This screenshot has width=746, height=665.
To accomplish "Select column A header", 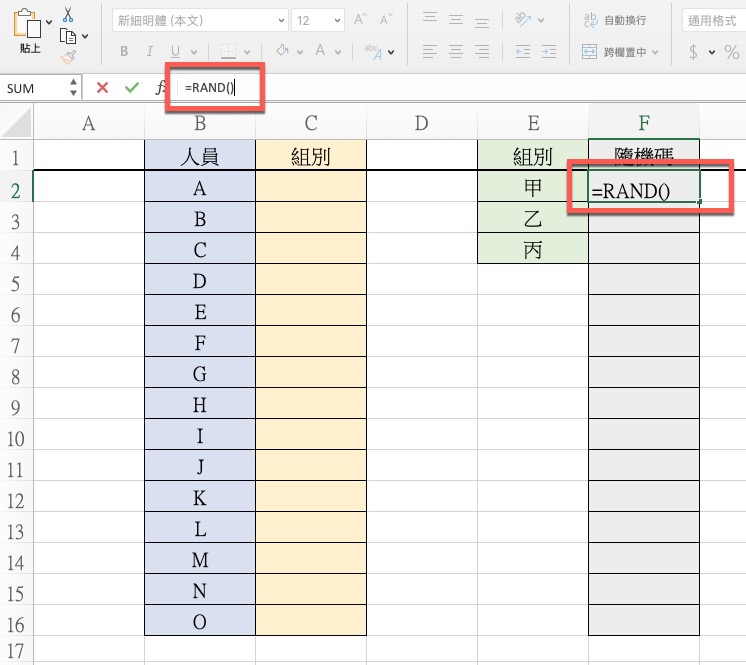I will [88, 123].
